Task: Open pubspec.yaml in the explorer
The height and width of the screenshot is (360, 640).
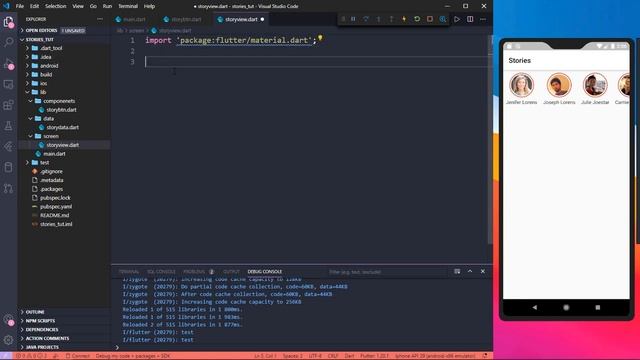Action: tap(56, 207)
